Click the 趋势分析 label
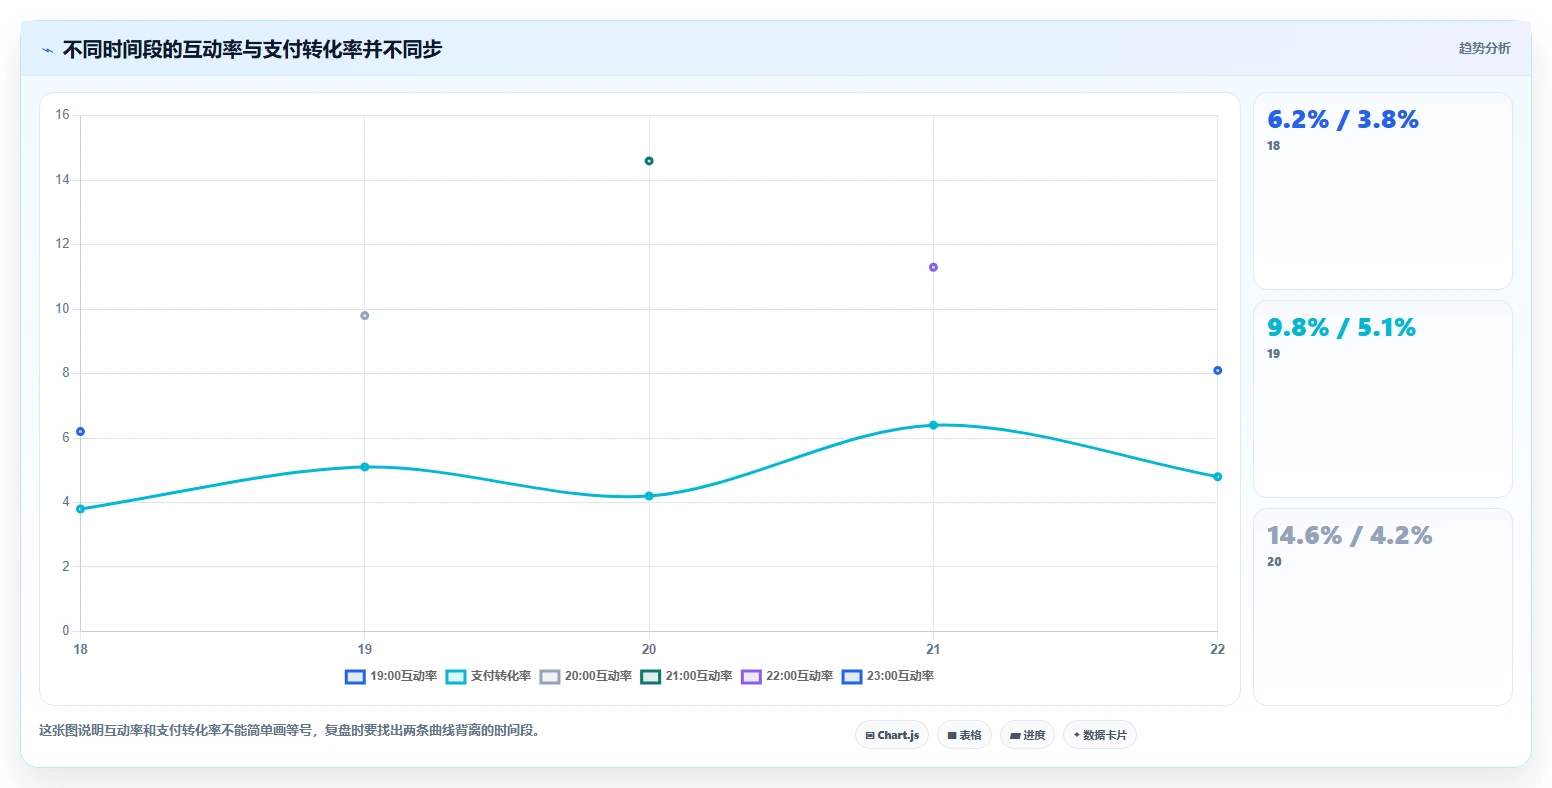The height and width of the screenshot is (788, 1552). [1484, 48]
